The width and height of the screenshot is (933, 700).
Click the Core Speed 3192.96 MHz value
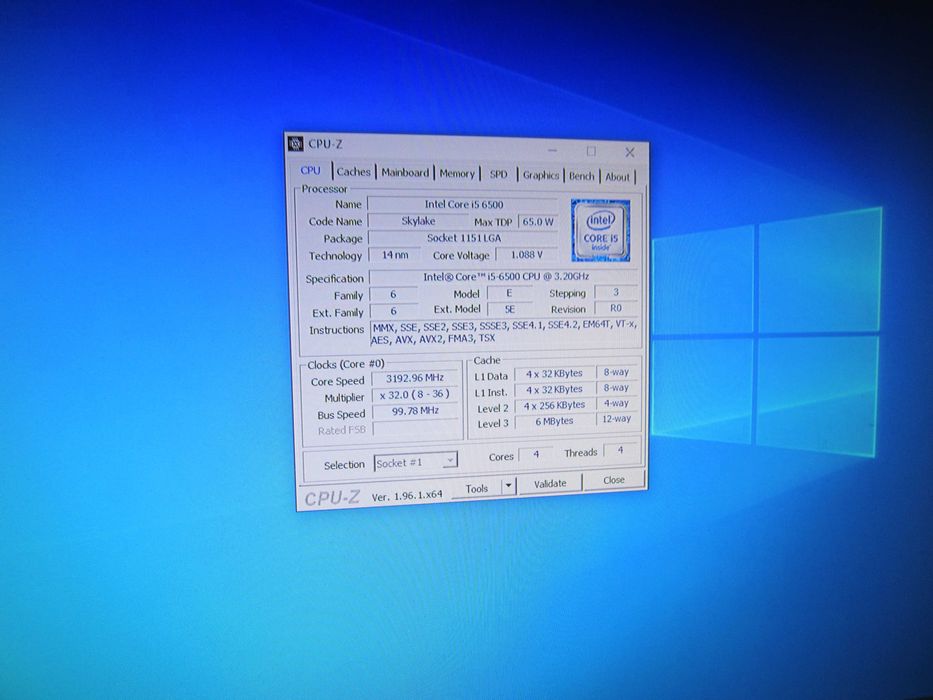[x=414, y=378]
